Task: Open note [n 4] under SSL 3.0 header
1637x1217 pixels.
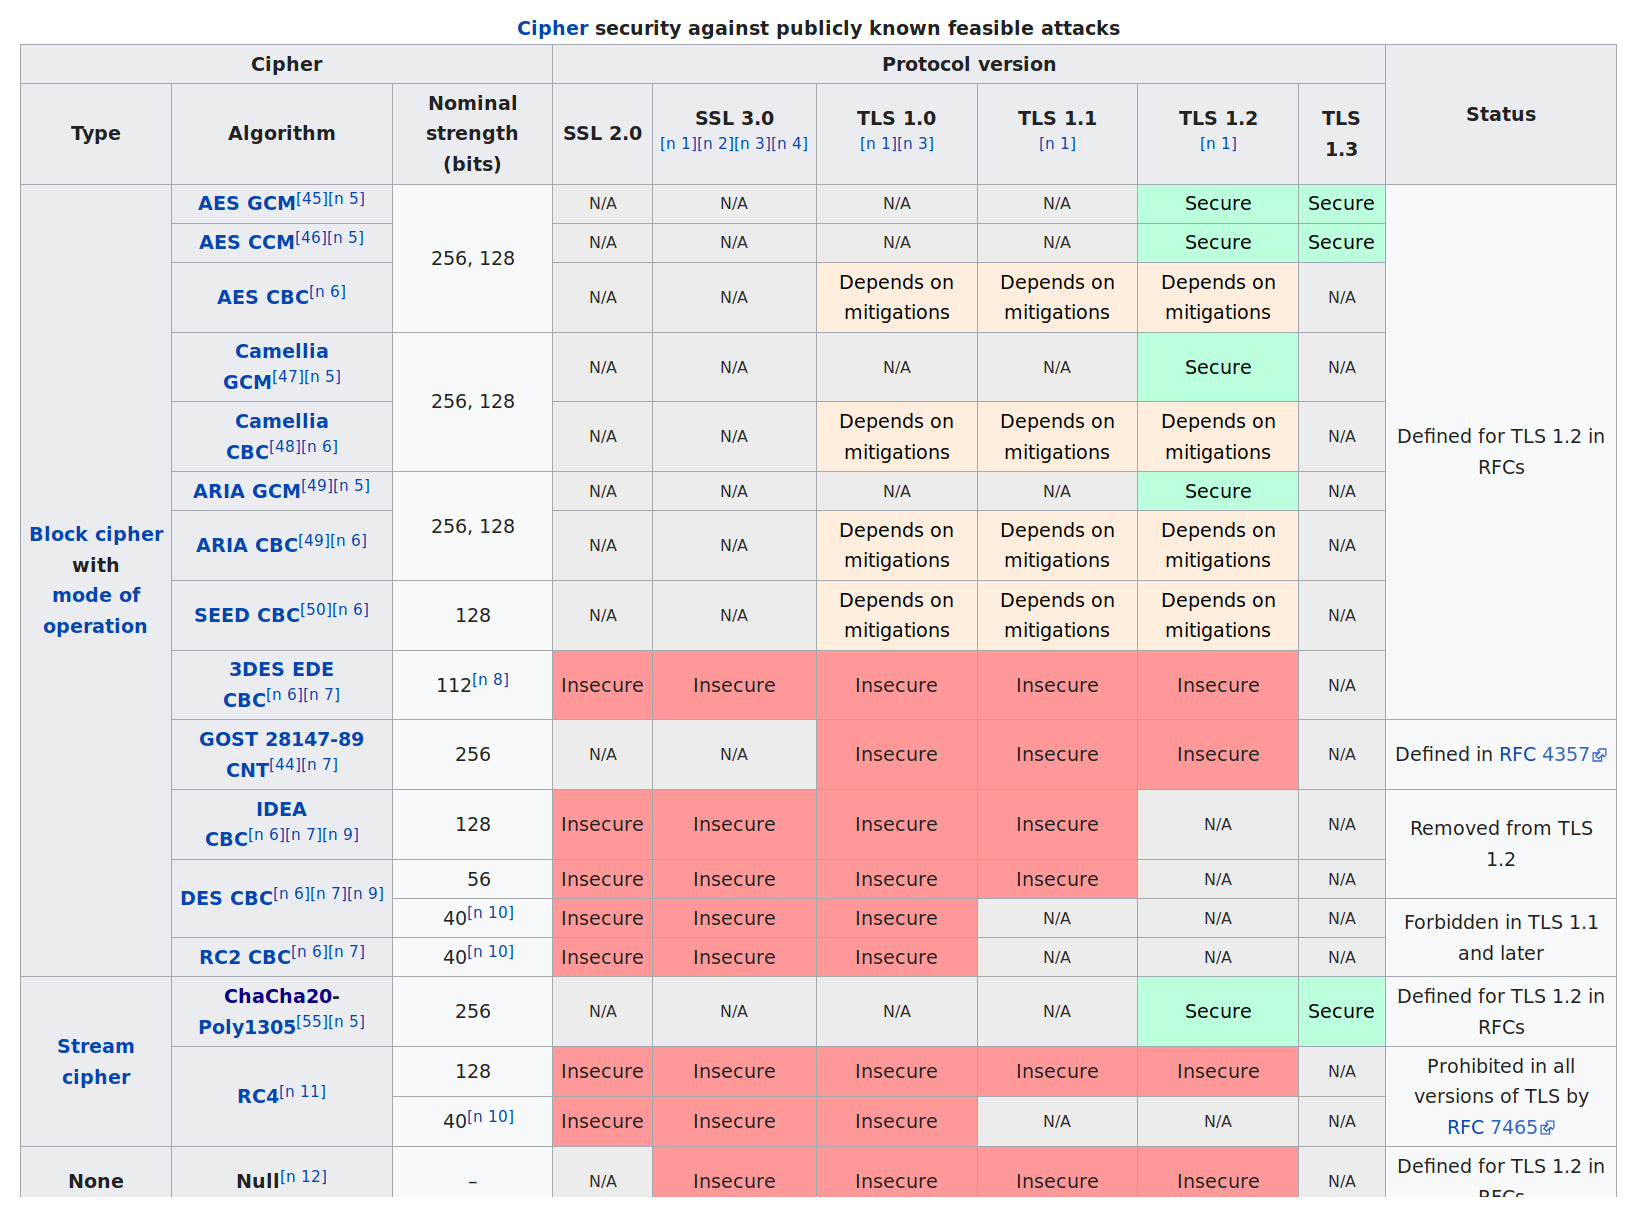Action: pyautogui.click(x=790, y=144)
